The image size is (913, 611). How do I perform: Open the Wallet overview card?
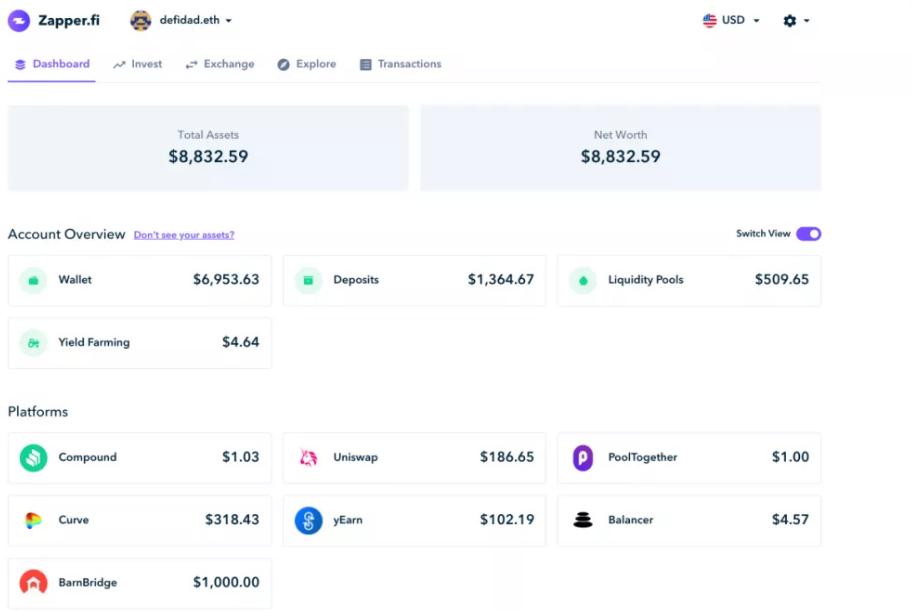[x=139, y=280]
